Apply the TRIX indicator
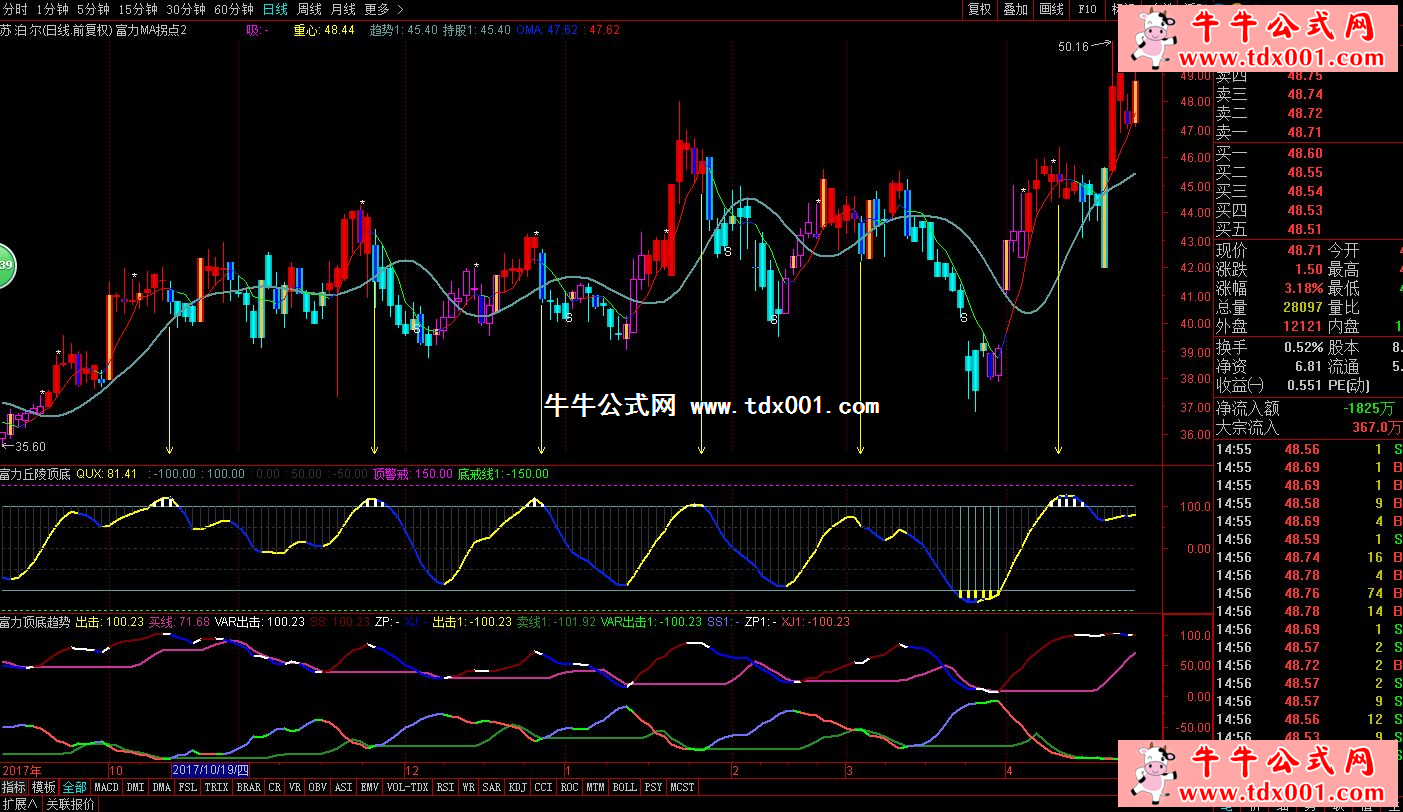 (x=217, y=787)
